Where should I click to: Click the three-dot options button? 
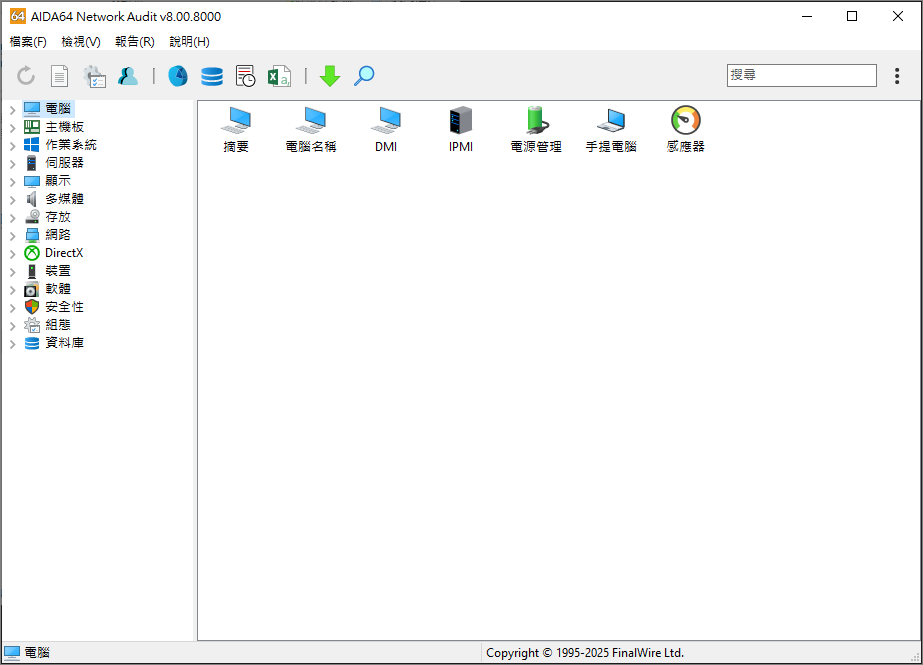point(897,76)
